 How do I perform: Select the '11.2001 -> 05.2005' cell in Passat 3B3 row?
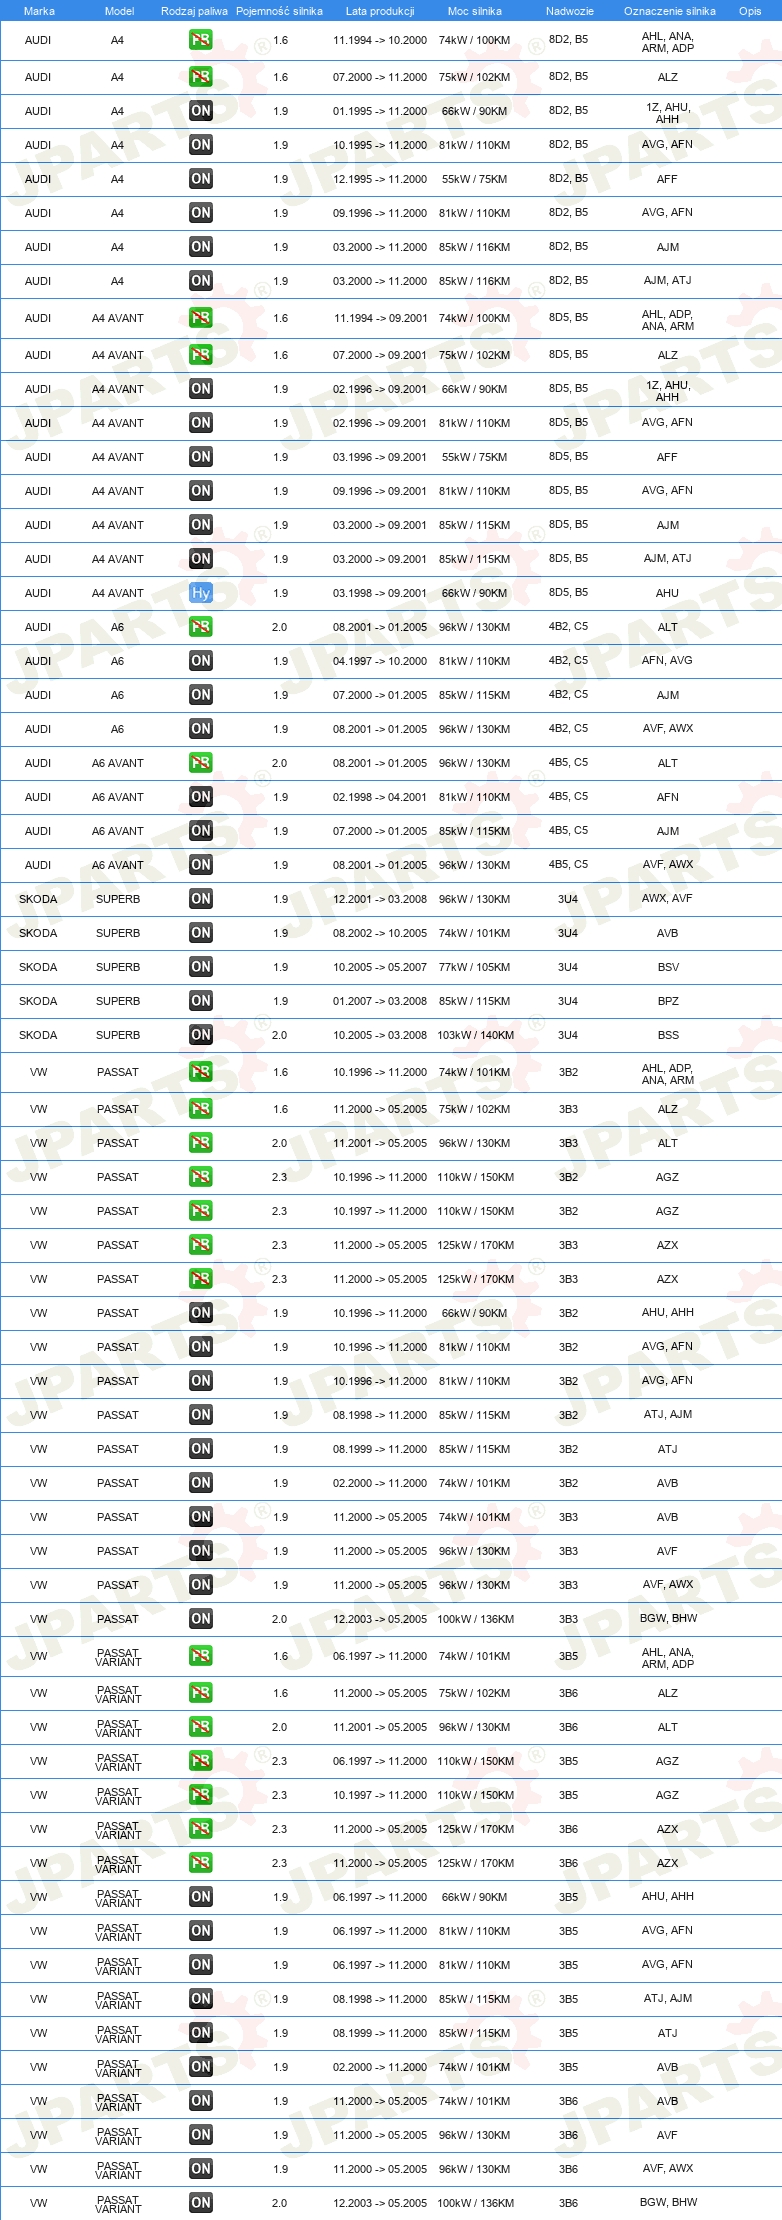tap(380, 1143)
